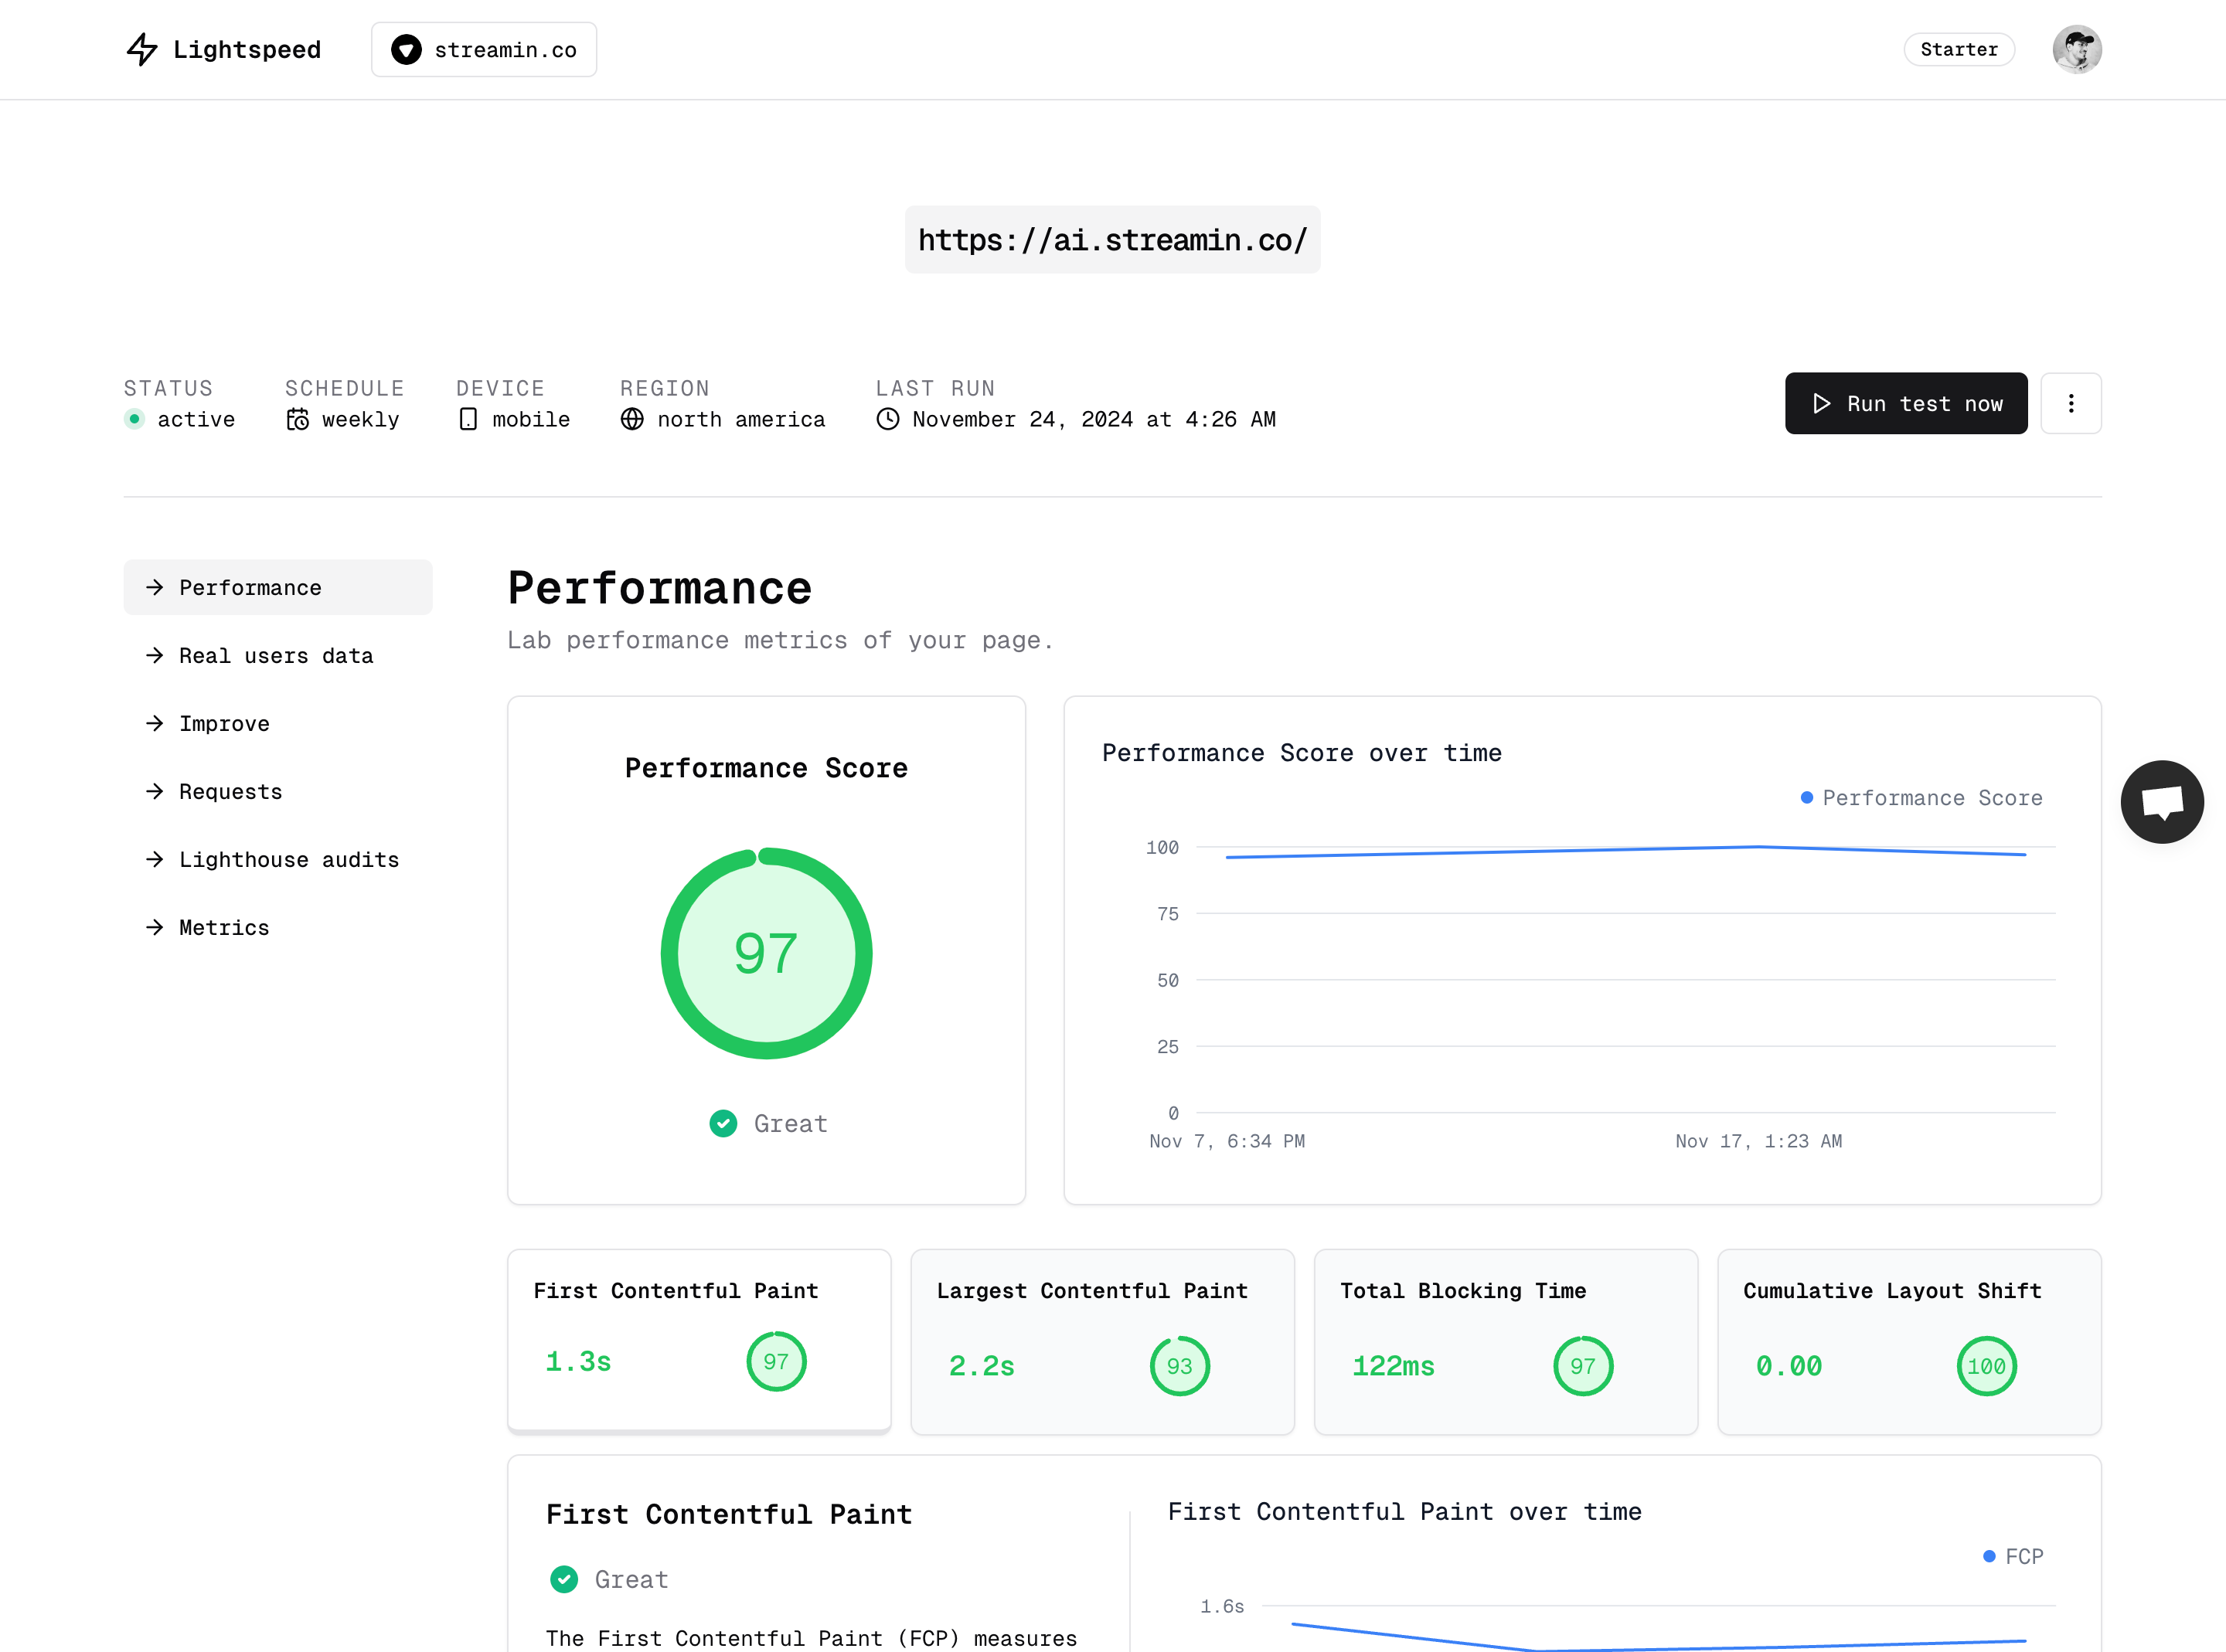Click the green active status dot

[134, 419]
